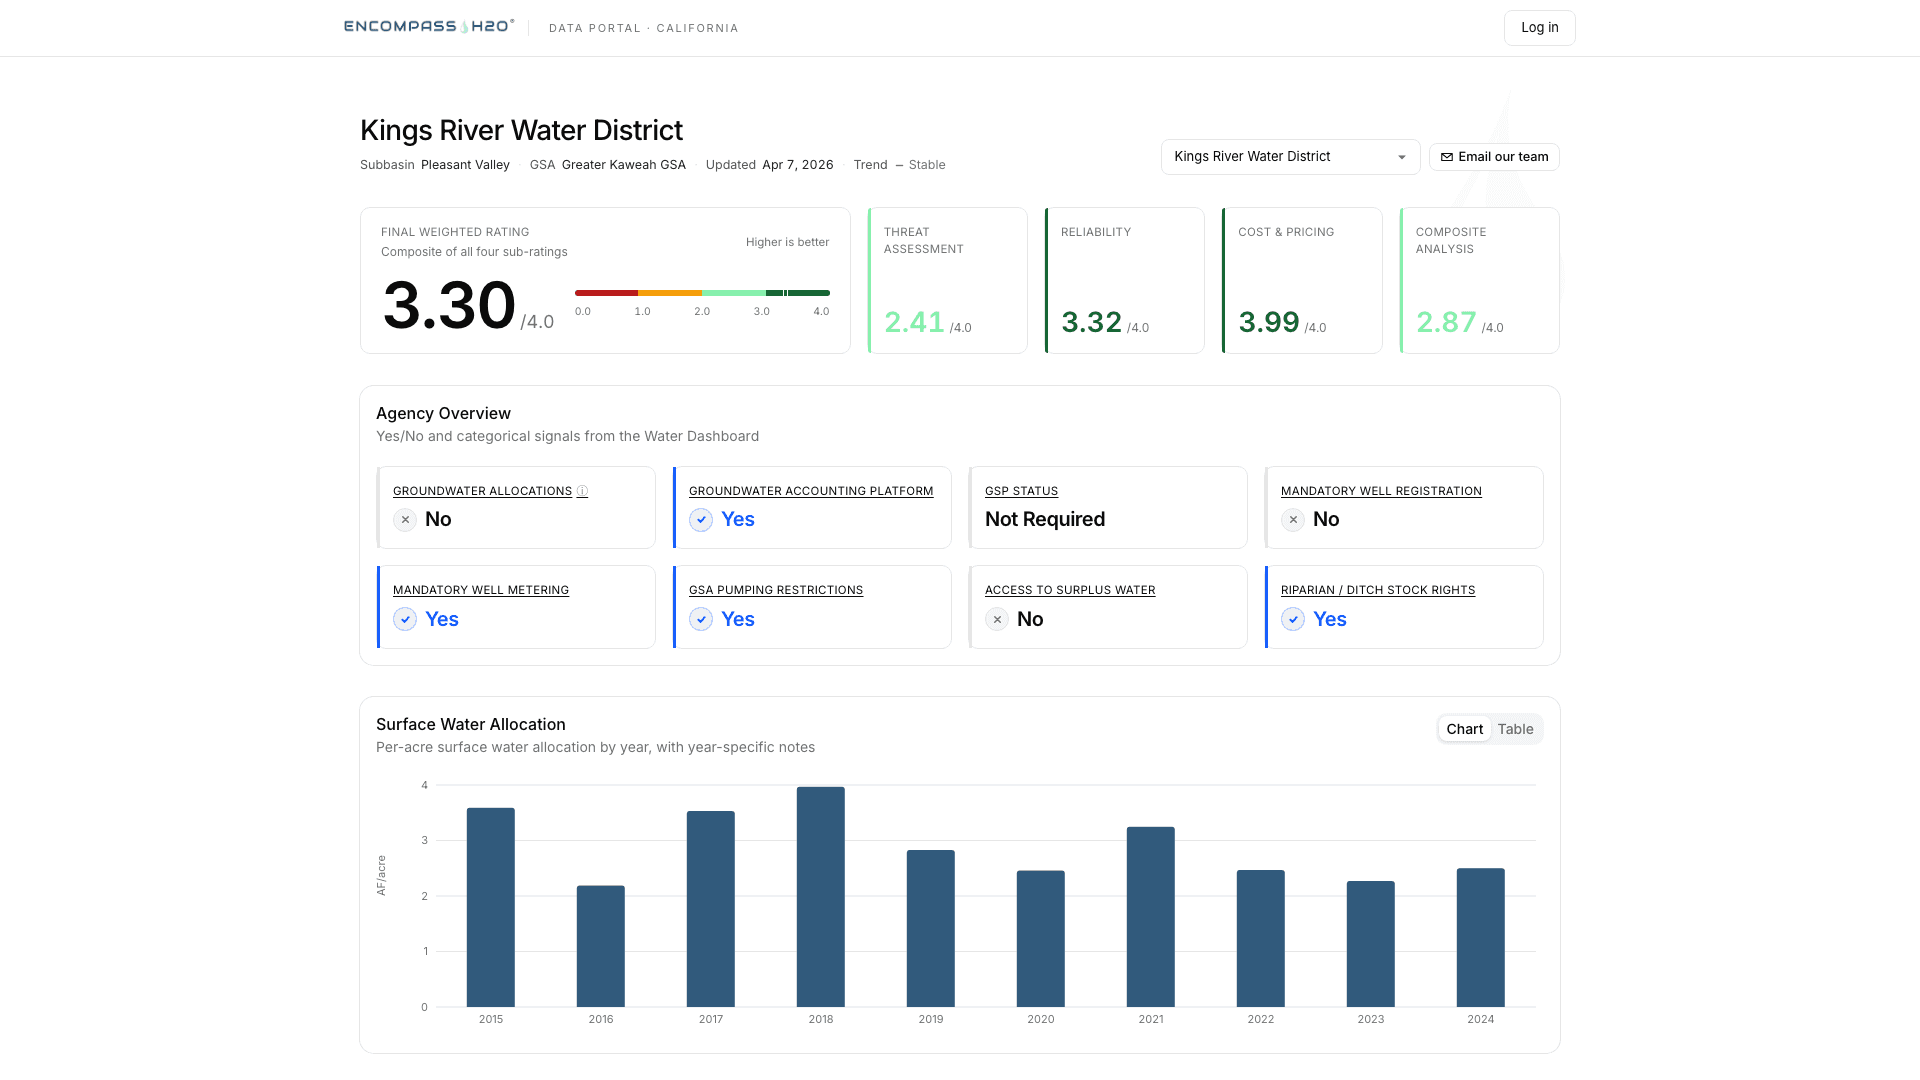Viewport: 1920px width, 1080px height.
Task: Open the Riparian / Ditch Stock Rights link
Action: [1378, 590]
